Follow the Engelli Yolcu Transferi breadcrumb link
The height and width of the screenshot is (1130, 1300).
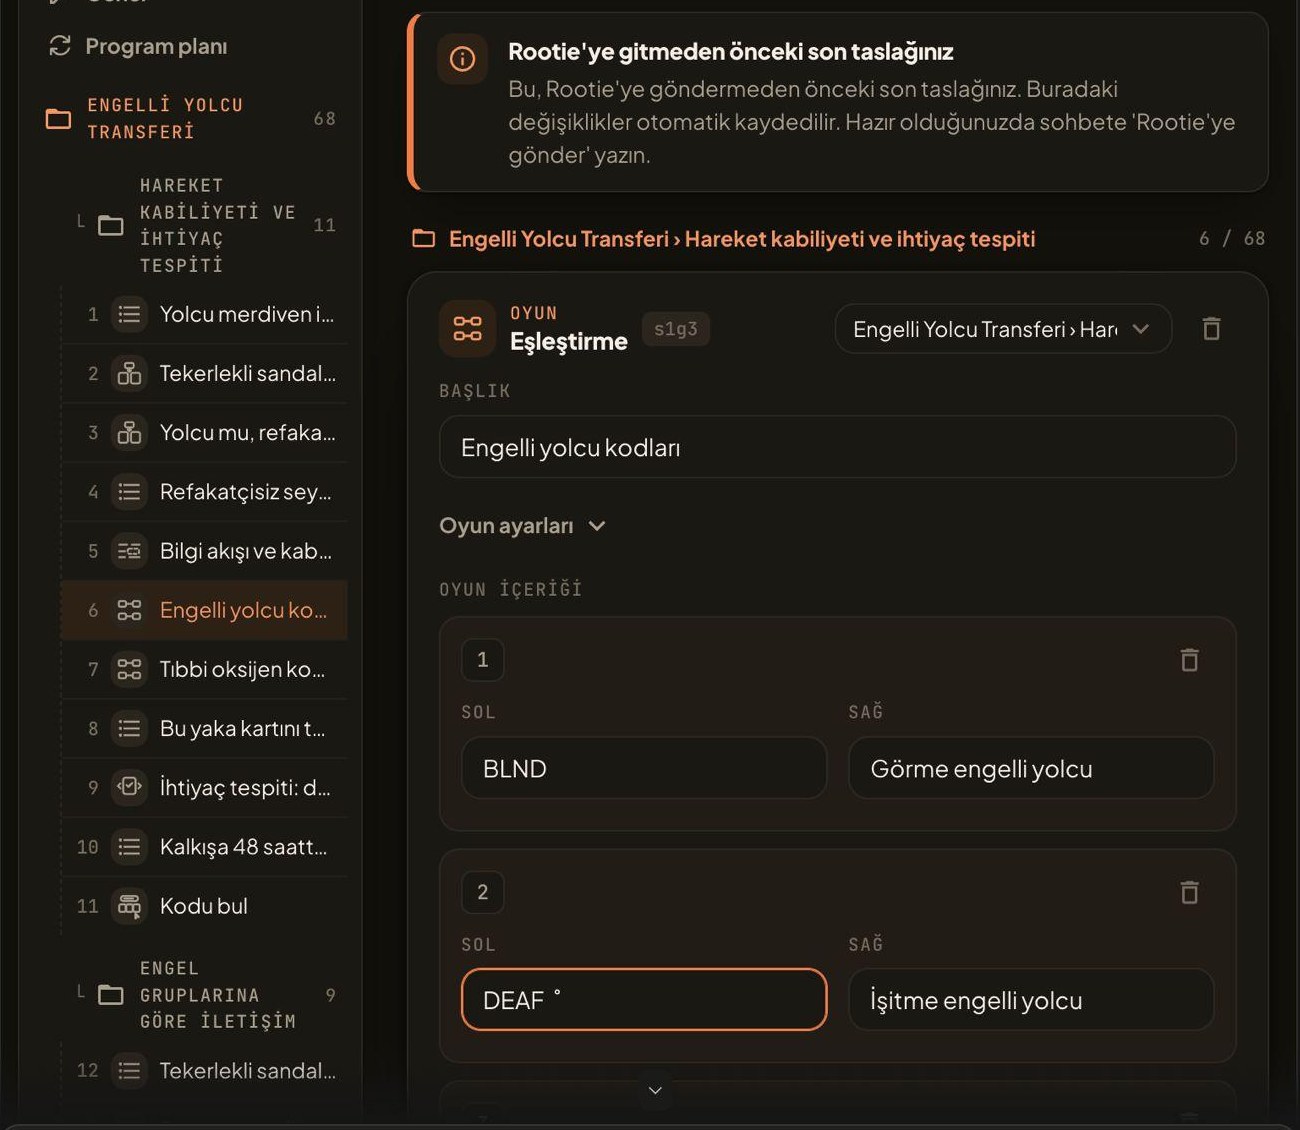click(559, 239)
